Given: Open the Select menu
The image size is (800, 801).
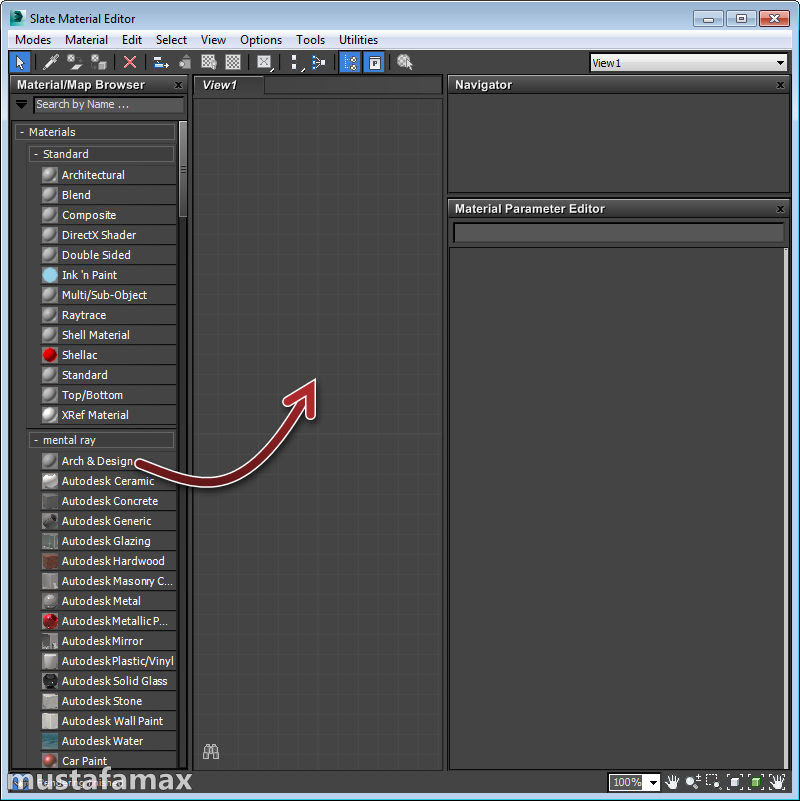Looking at the screenshot, I should [x=171, y=40].
